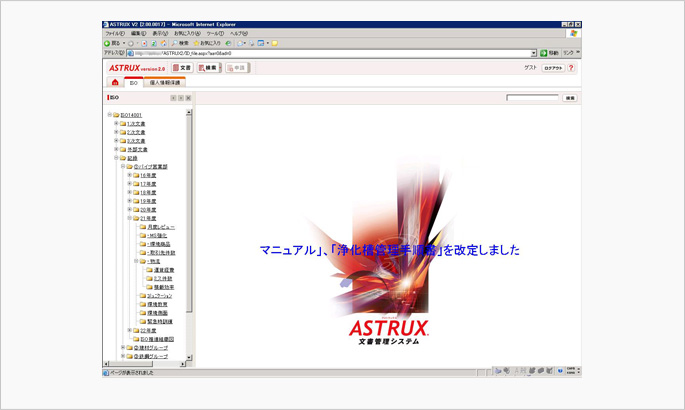Select the 17年度 folder link
Viewport: 685px width, 410px height.
148,184
